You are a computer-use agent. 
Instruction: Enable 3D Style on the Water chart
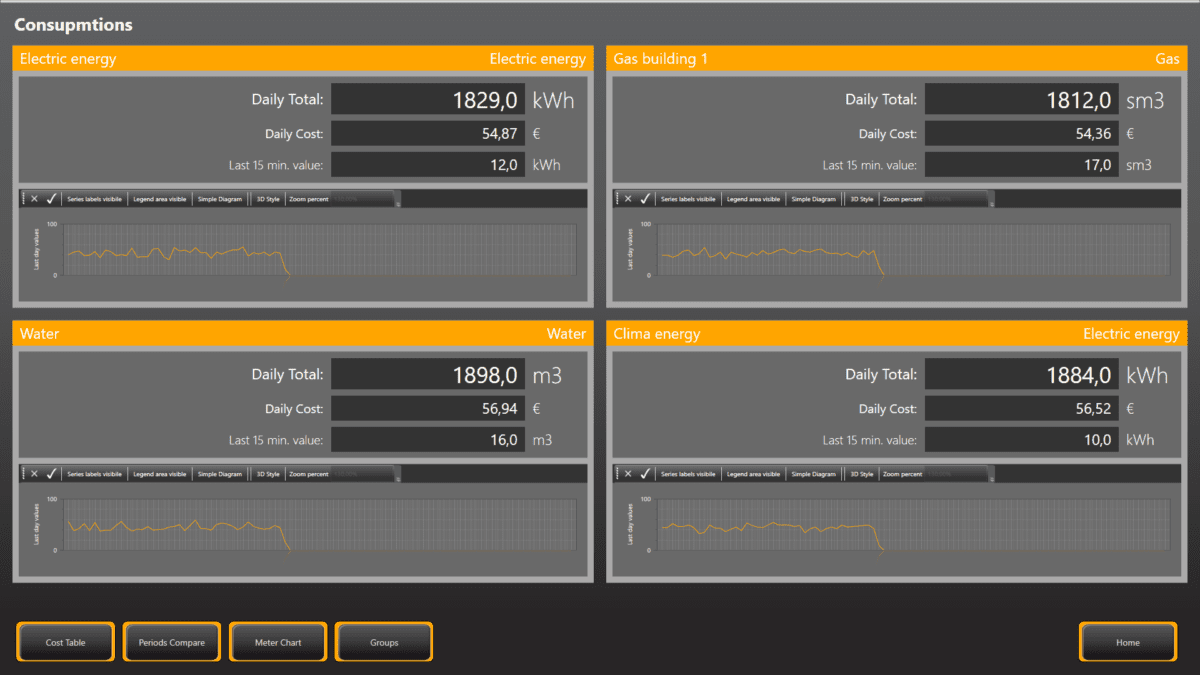[x=268, y=474]
